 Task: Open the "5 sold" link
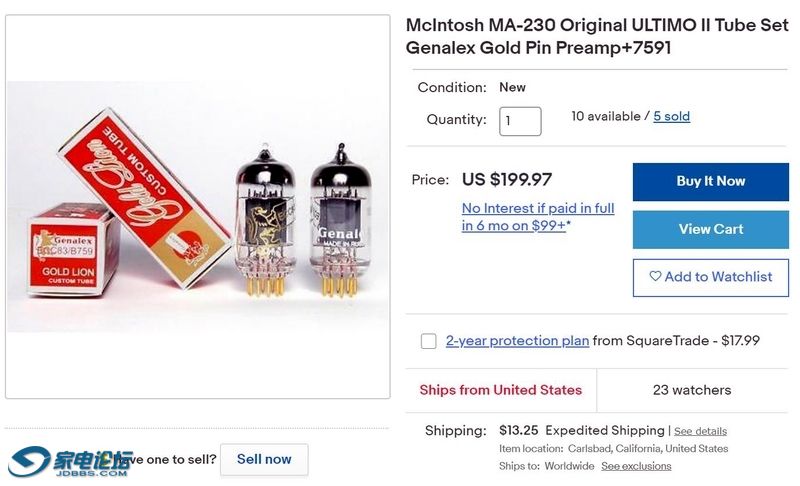click(x=671, y=116)
